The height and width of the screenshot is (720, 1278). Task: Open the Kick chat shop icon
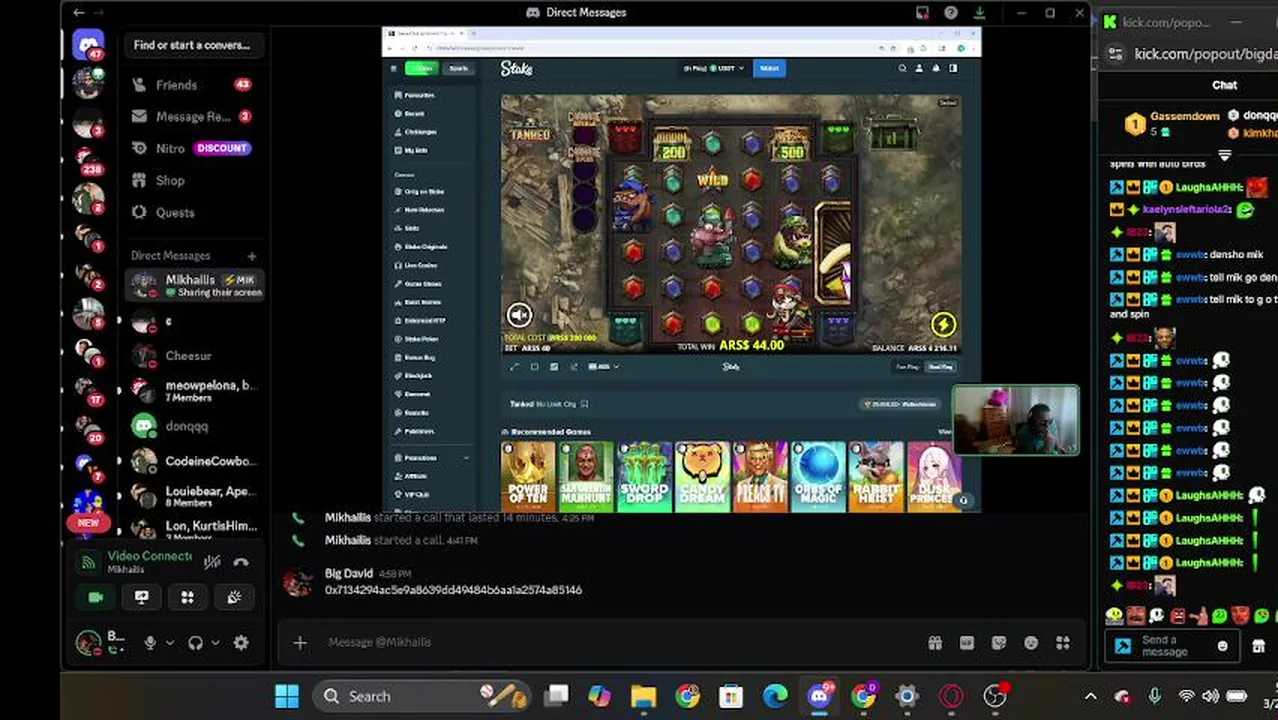click(1258, 646)
